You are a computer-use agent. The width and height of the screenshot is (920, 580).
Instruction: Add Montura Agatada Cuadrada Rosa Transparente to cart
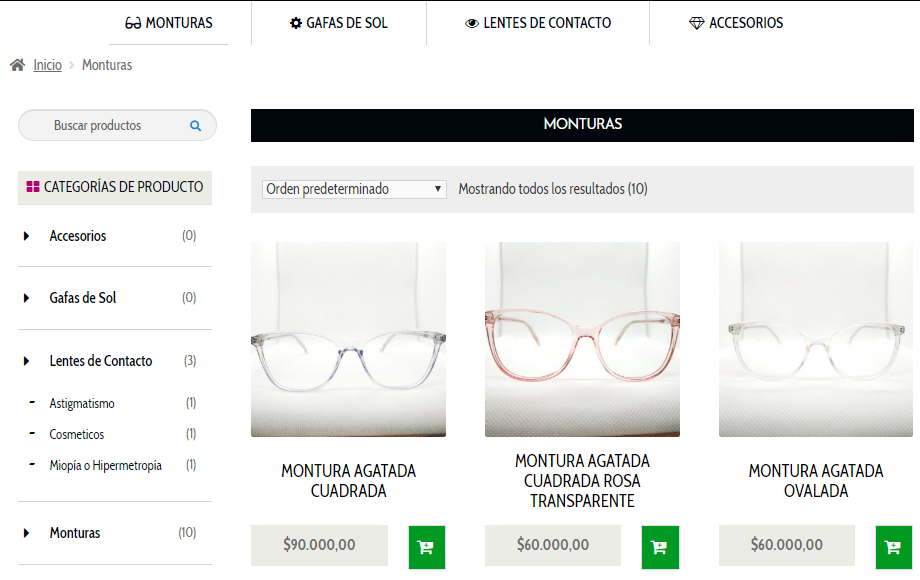point(660,547)
